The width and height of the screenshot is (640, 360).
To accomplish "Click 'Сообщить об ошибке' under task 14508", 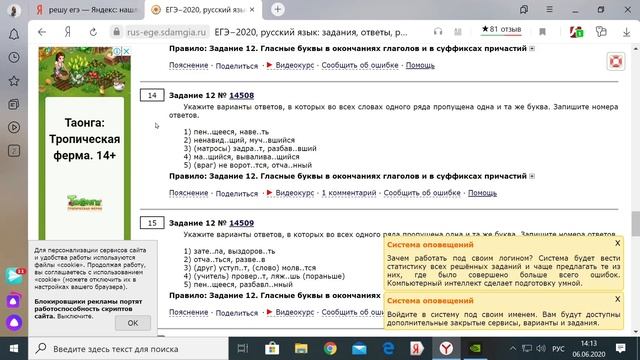I will click(422, 193).
